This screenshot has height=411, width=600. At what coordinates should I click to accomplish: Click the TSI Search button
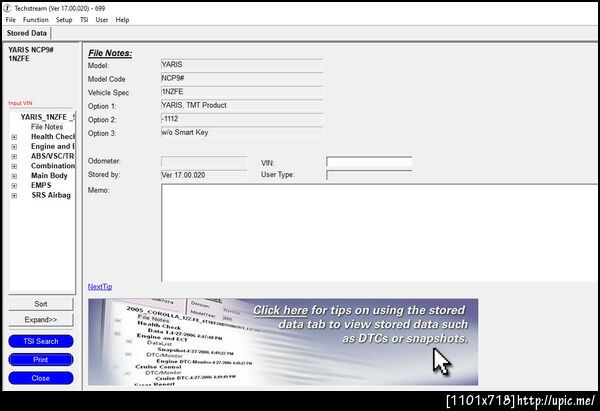coord(41,341)
